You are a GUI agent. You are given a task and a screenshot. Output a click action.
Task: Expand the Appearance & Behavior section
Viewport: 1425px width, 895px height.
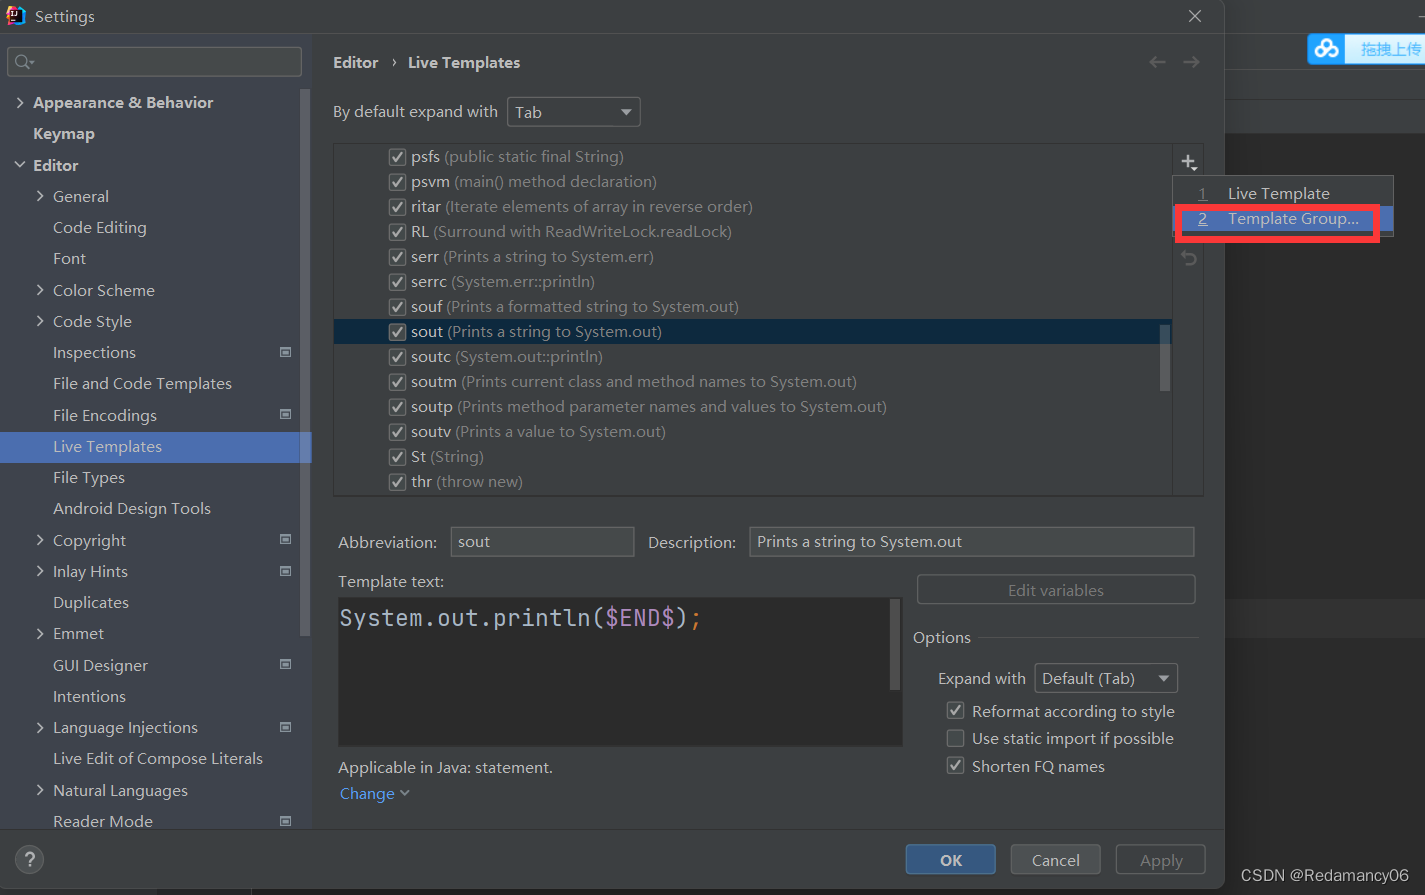(20, 103)
